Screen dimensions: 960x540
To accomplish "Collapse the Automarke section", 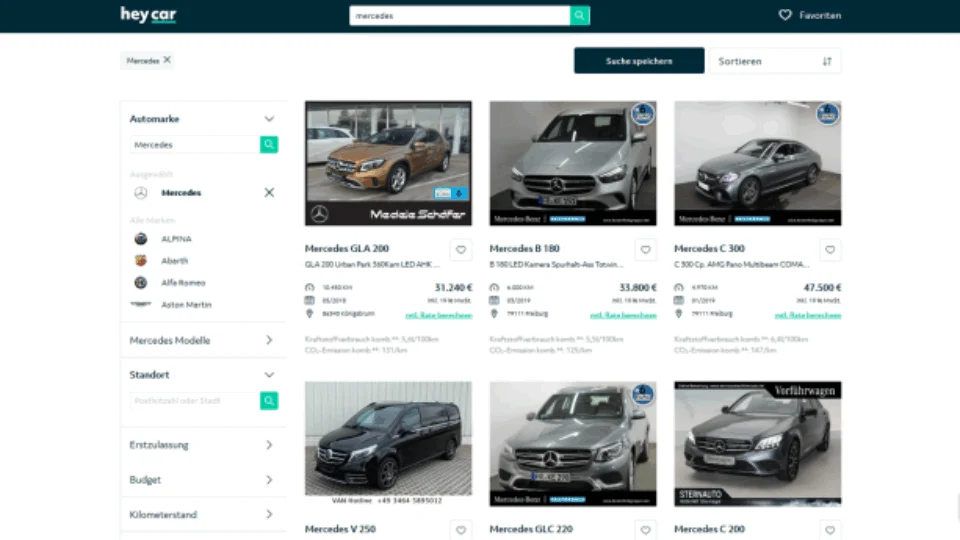I will (x=269, y=119).
